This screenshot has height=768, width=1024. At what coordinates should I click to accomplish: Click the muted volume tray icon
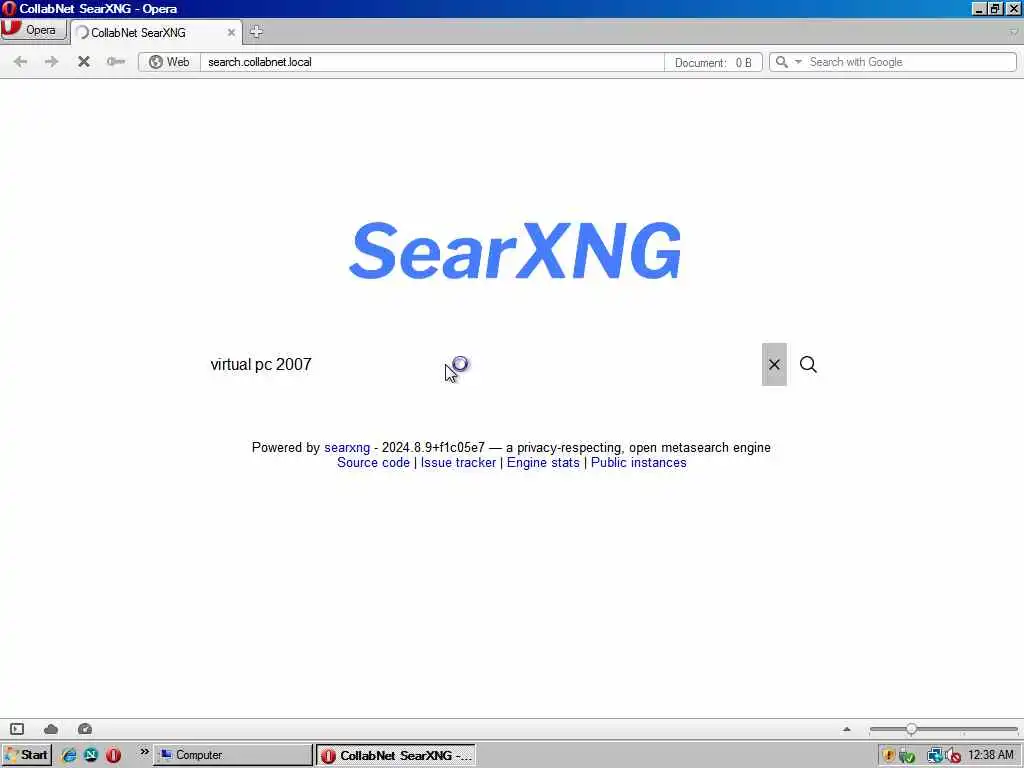click(x=953, y=756)
